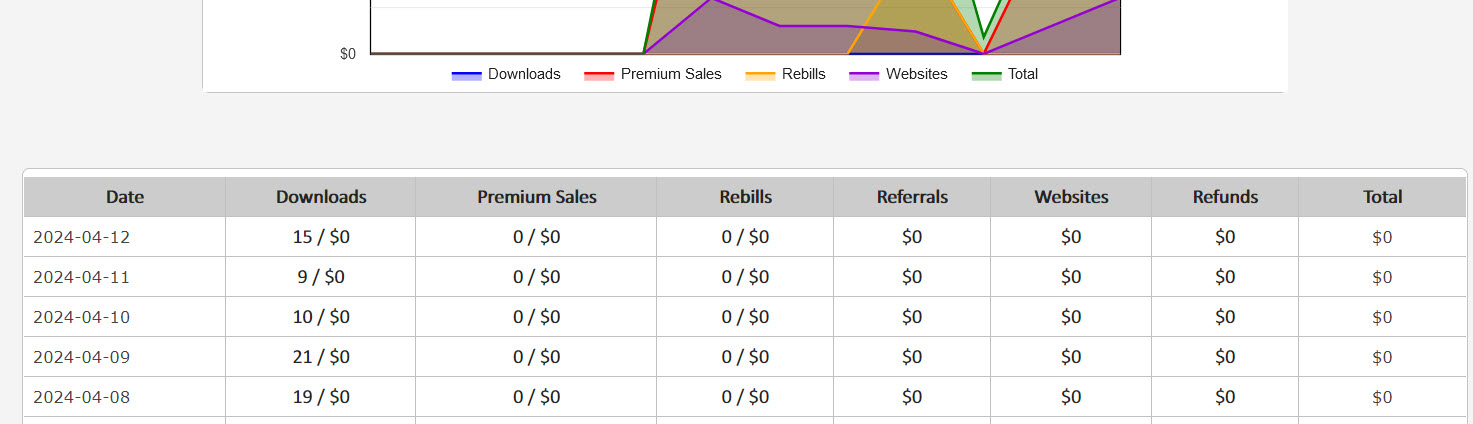Click the purple Websites legend swatch

(x=864, y=75)
